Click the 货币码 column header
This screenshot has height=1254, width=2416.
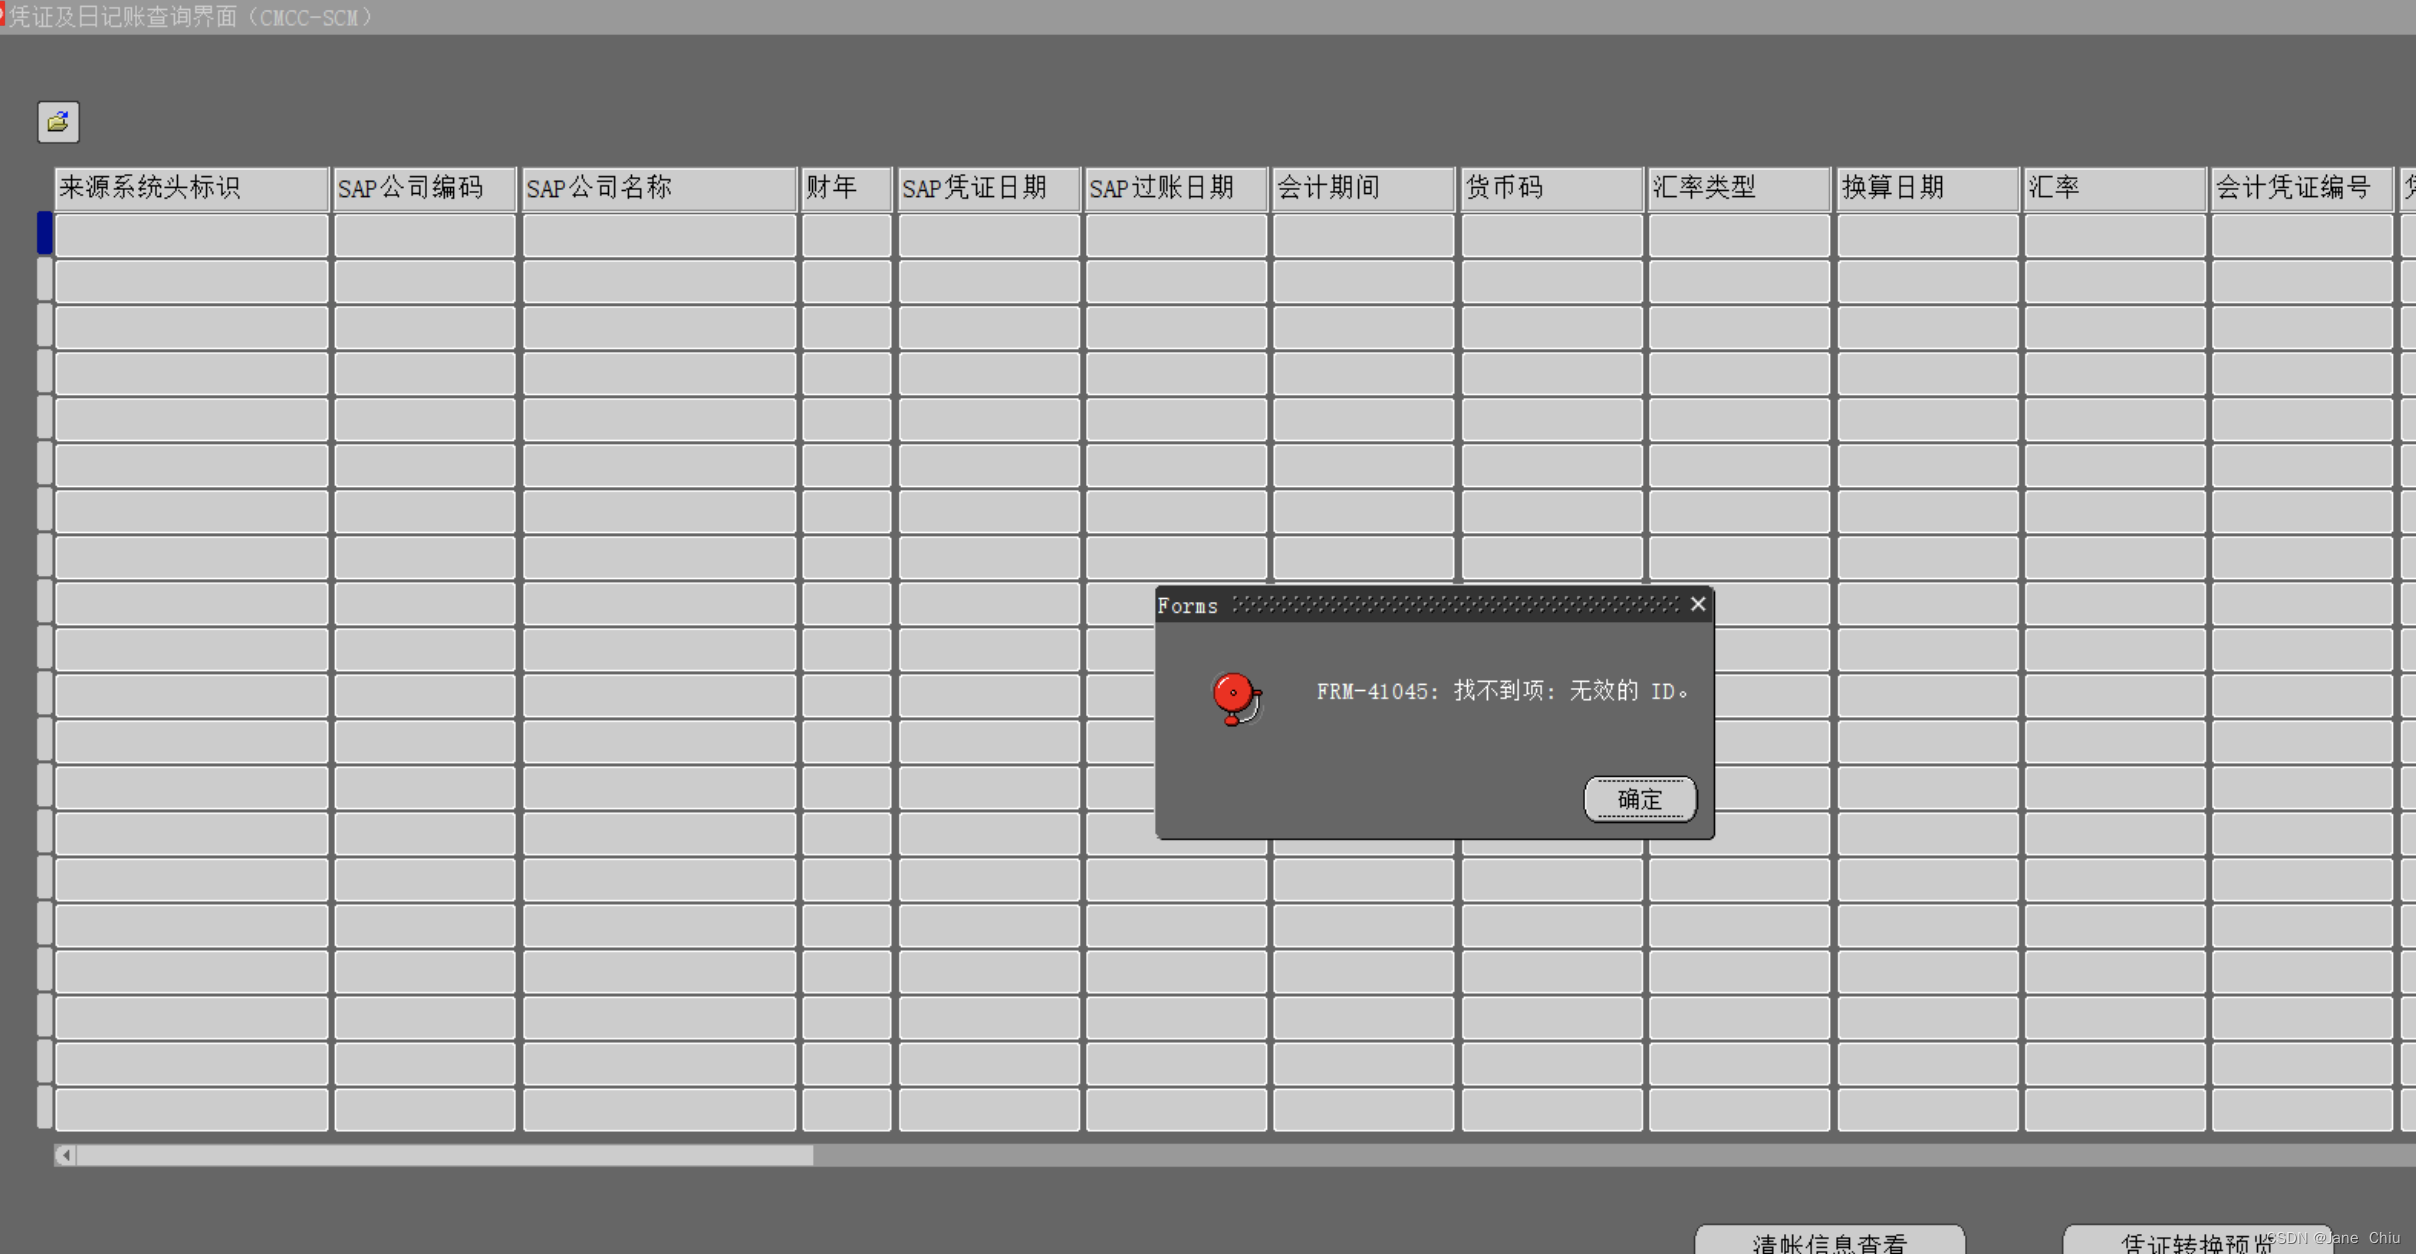pyautogui.click(x=1550, y=188)
